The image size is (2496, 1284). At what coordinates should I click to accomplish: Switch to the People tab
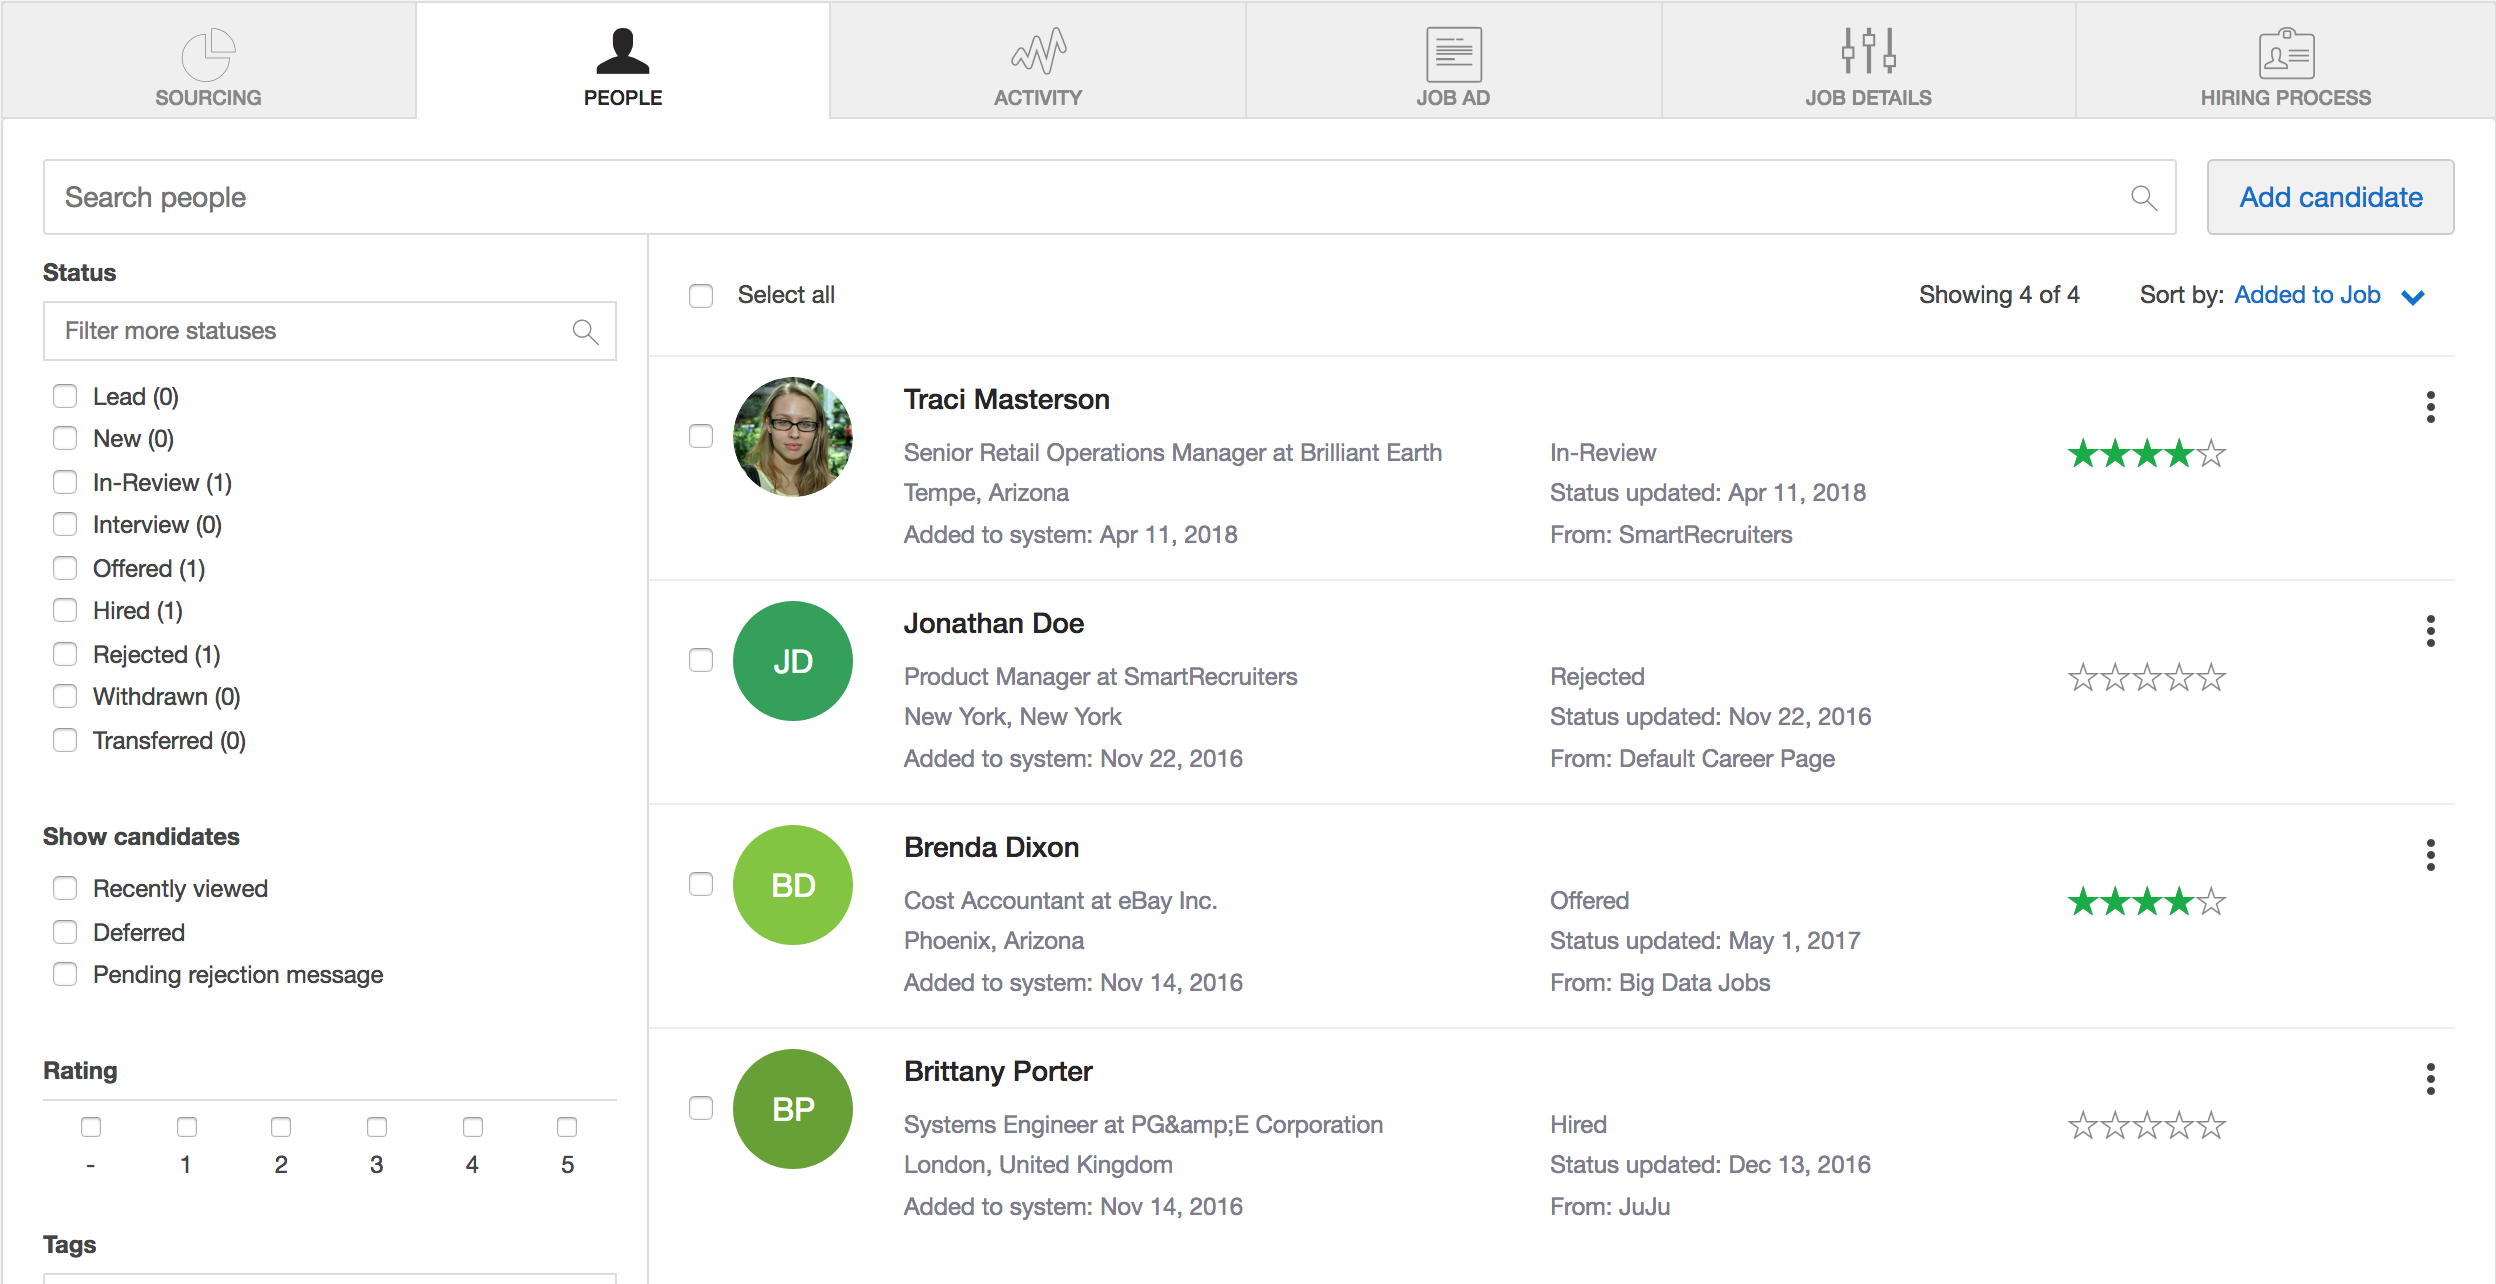point(622,60)
